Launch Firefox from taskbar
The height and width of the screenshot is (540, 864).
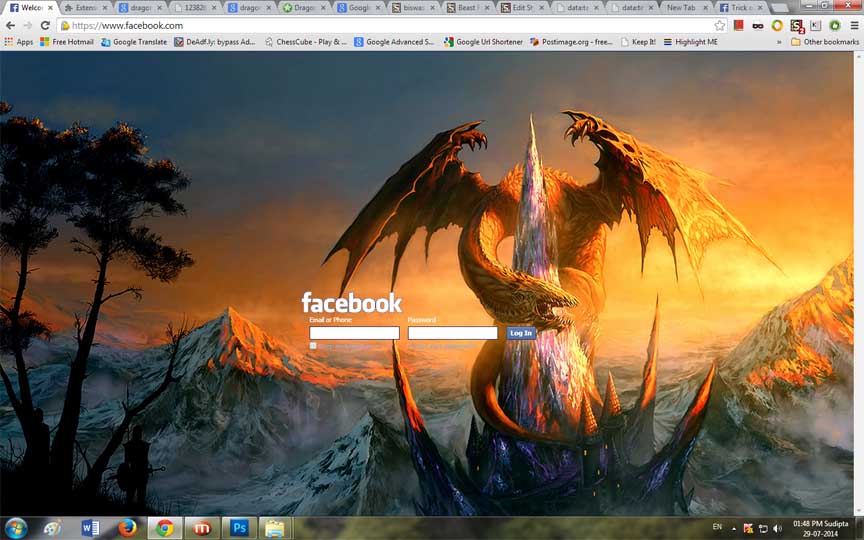pos(127,528)
